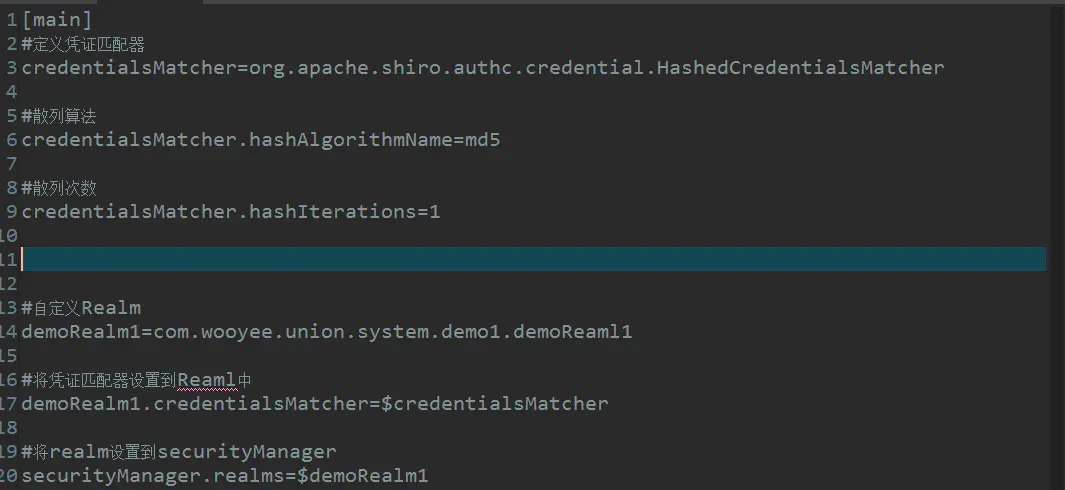Click the #散列算法 comment
Image resolution: width=1065 pixels, height=490 pixels.
tap(58, 116)
